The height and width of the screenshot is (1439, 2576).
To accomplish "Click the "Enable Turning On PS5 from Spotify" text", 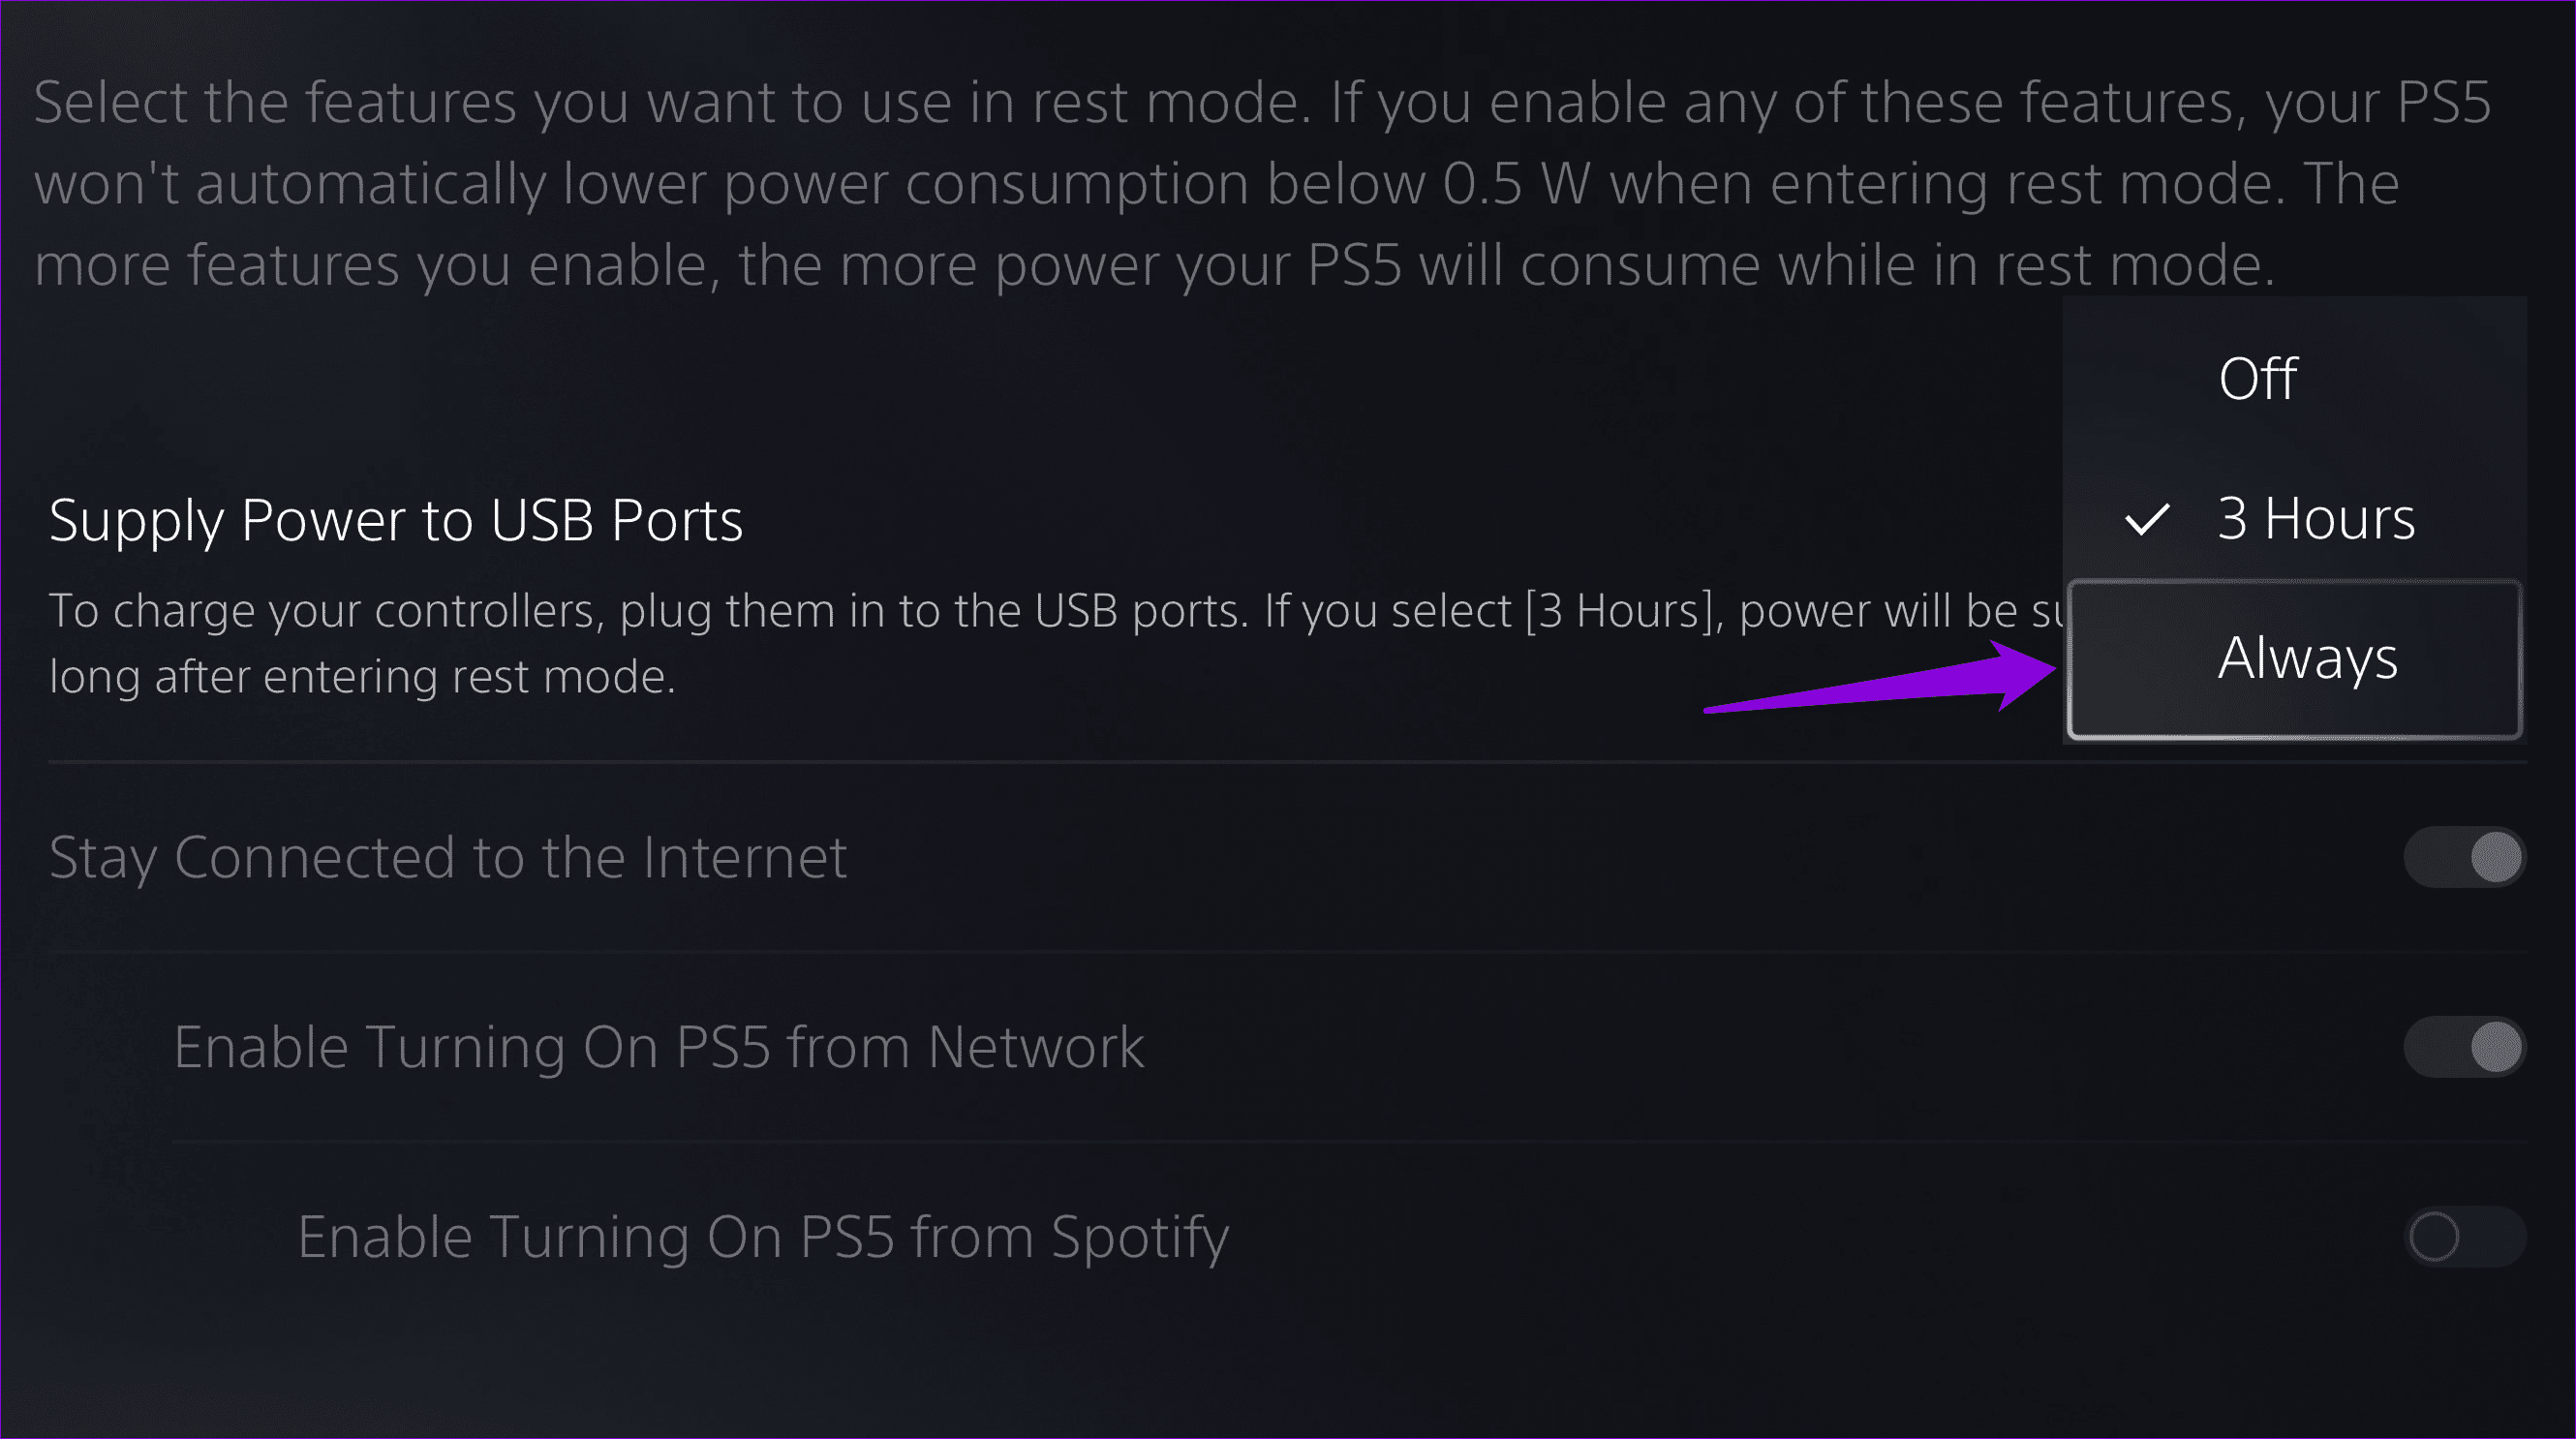I will click(762, 1235).
